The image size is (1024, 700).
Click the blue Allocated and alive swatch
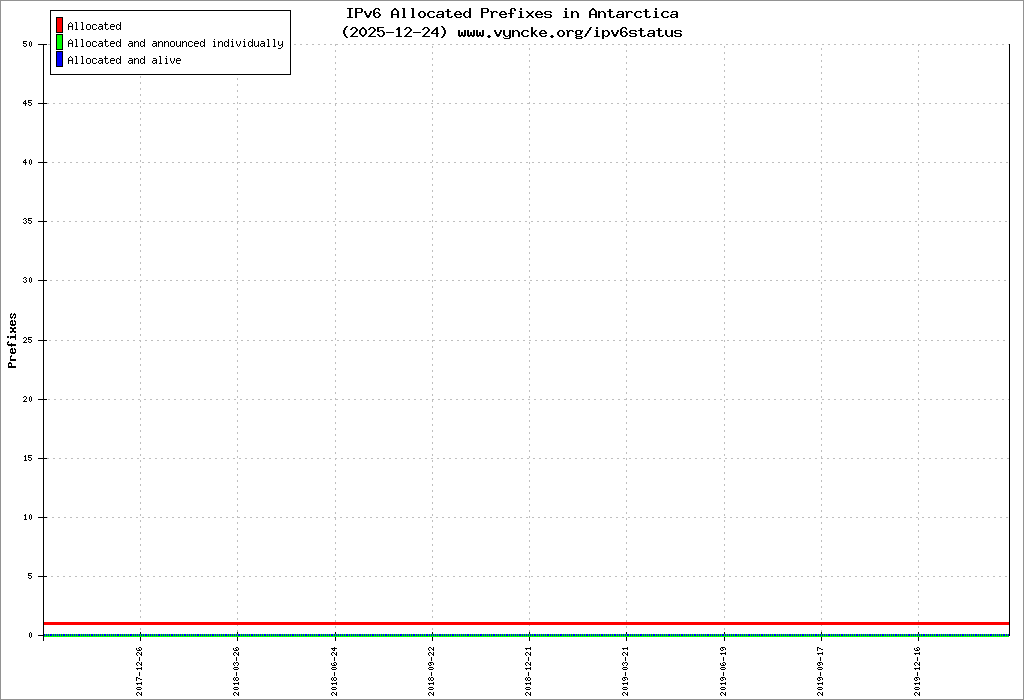(x=59, y=60)
